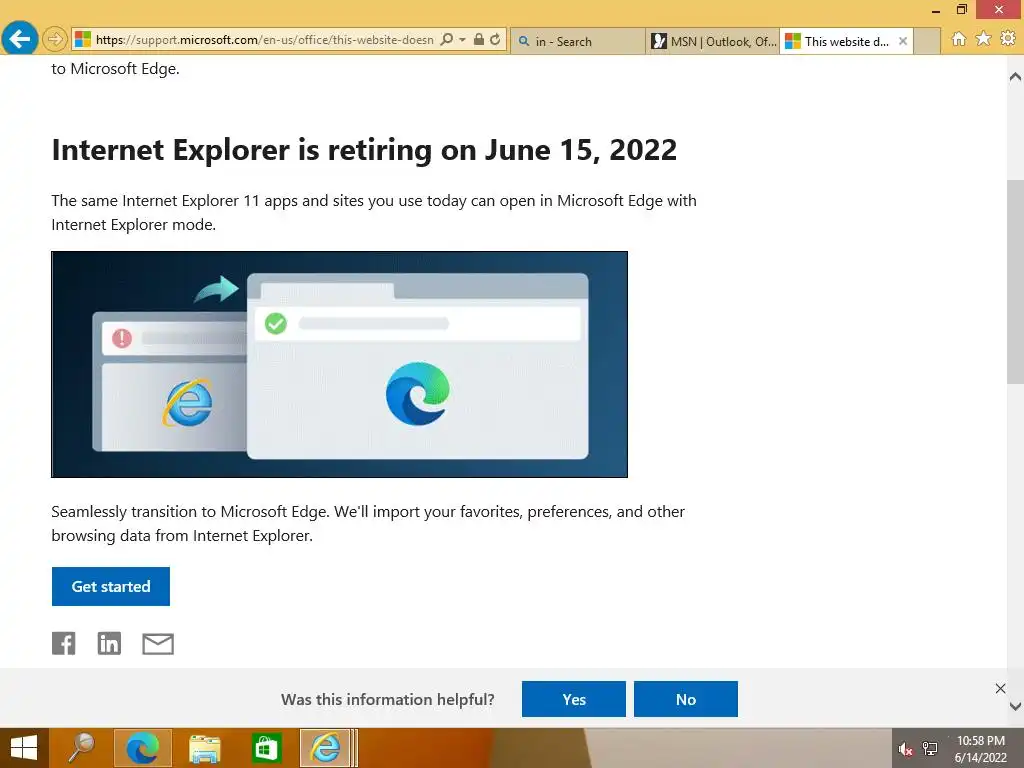Open a new tab with the blank tab button
1024x768 pixels.
coord(927,41)
